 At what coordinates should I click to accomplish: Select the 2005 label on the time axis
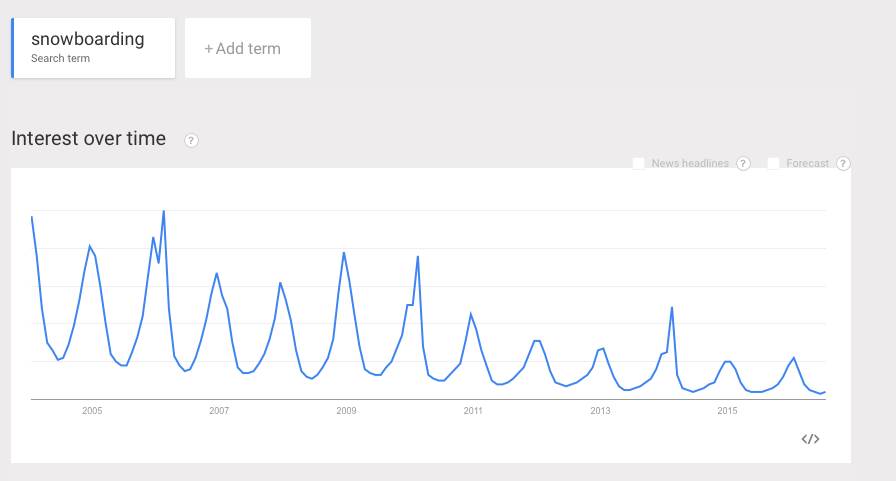click(92, 411)
